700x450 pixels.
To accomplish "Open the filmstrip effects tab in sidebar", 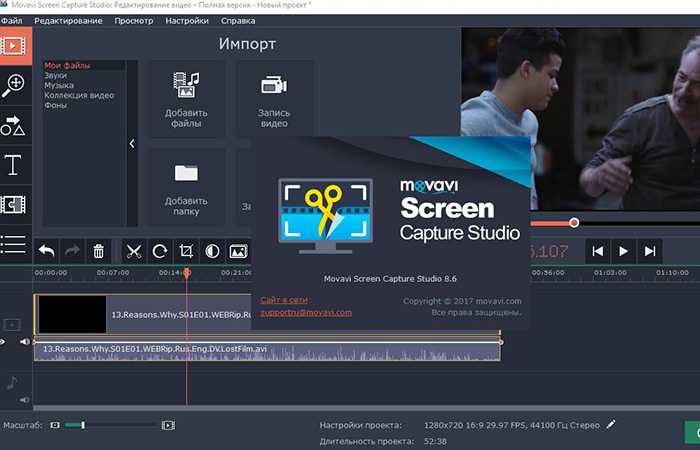I will coord(13,205).
